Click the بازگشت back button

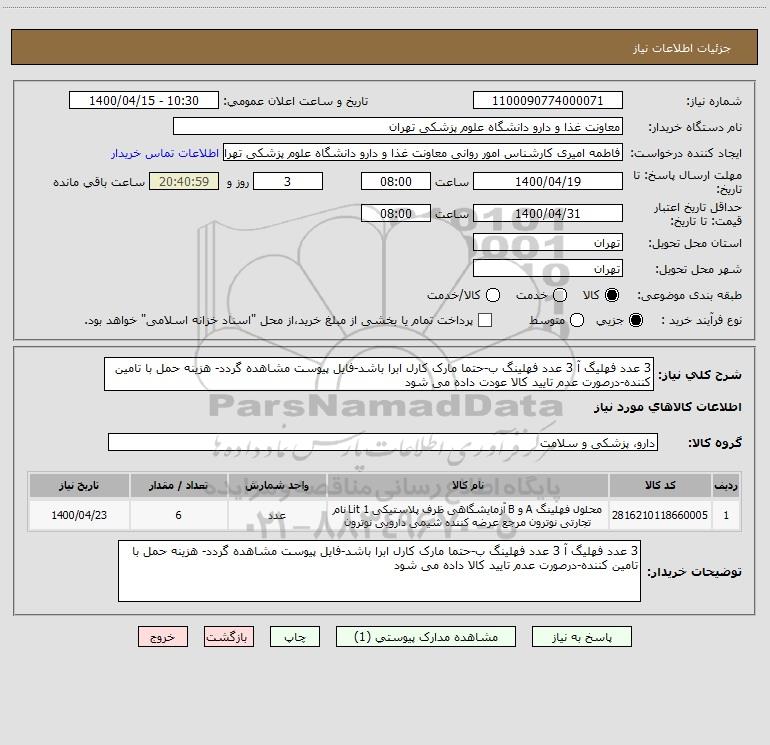pyautogui.click(x=229, y=637)
